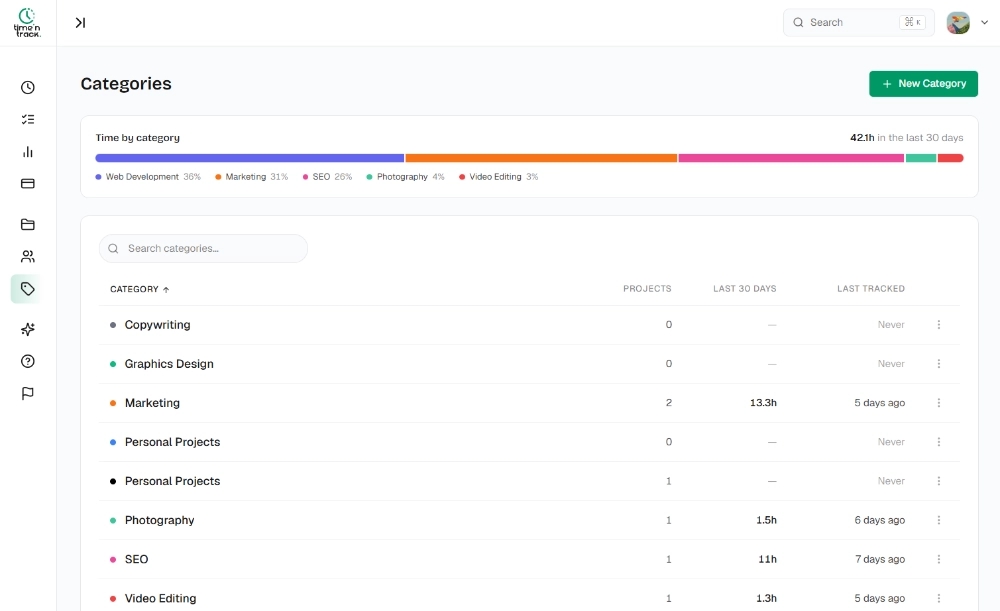Image resolution: width=1000 pixels, height=611 pixels.
Task: Click the time'n track logo
Action: (x=27, y=22)
